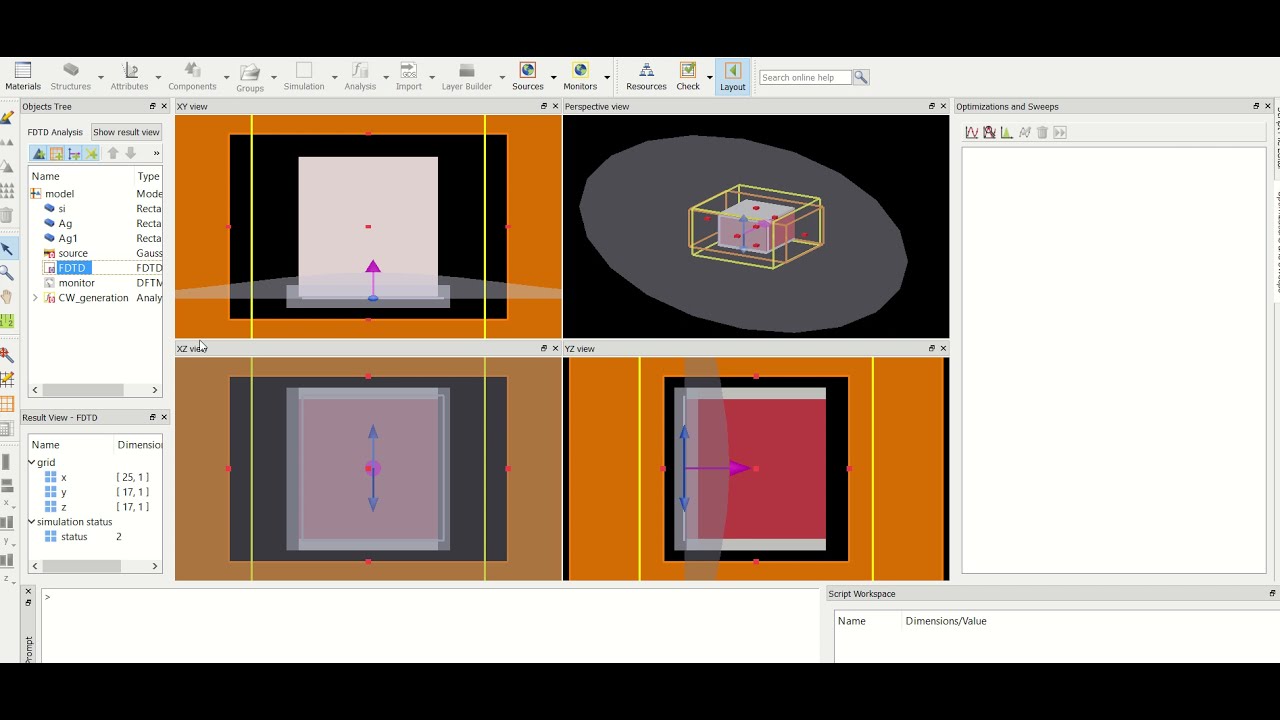Select the arrow pointer tool in sidebar
This screenshot has width=1280, height=720.
click(x=6, y=249)
